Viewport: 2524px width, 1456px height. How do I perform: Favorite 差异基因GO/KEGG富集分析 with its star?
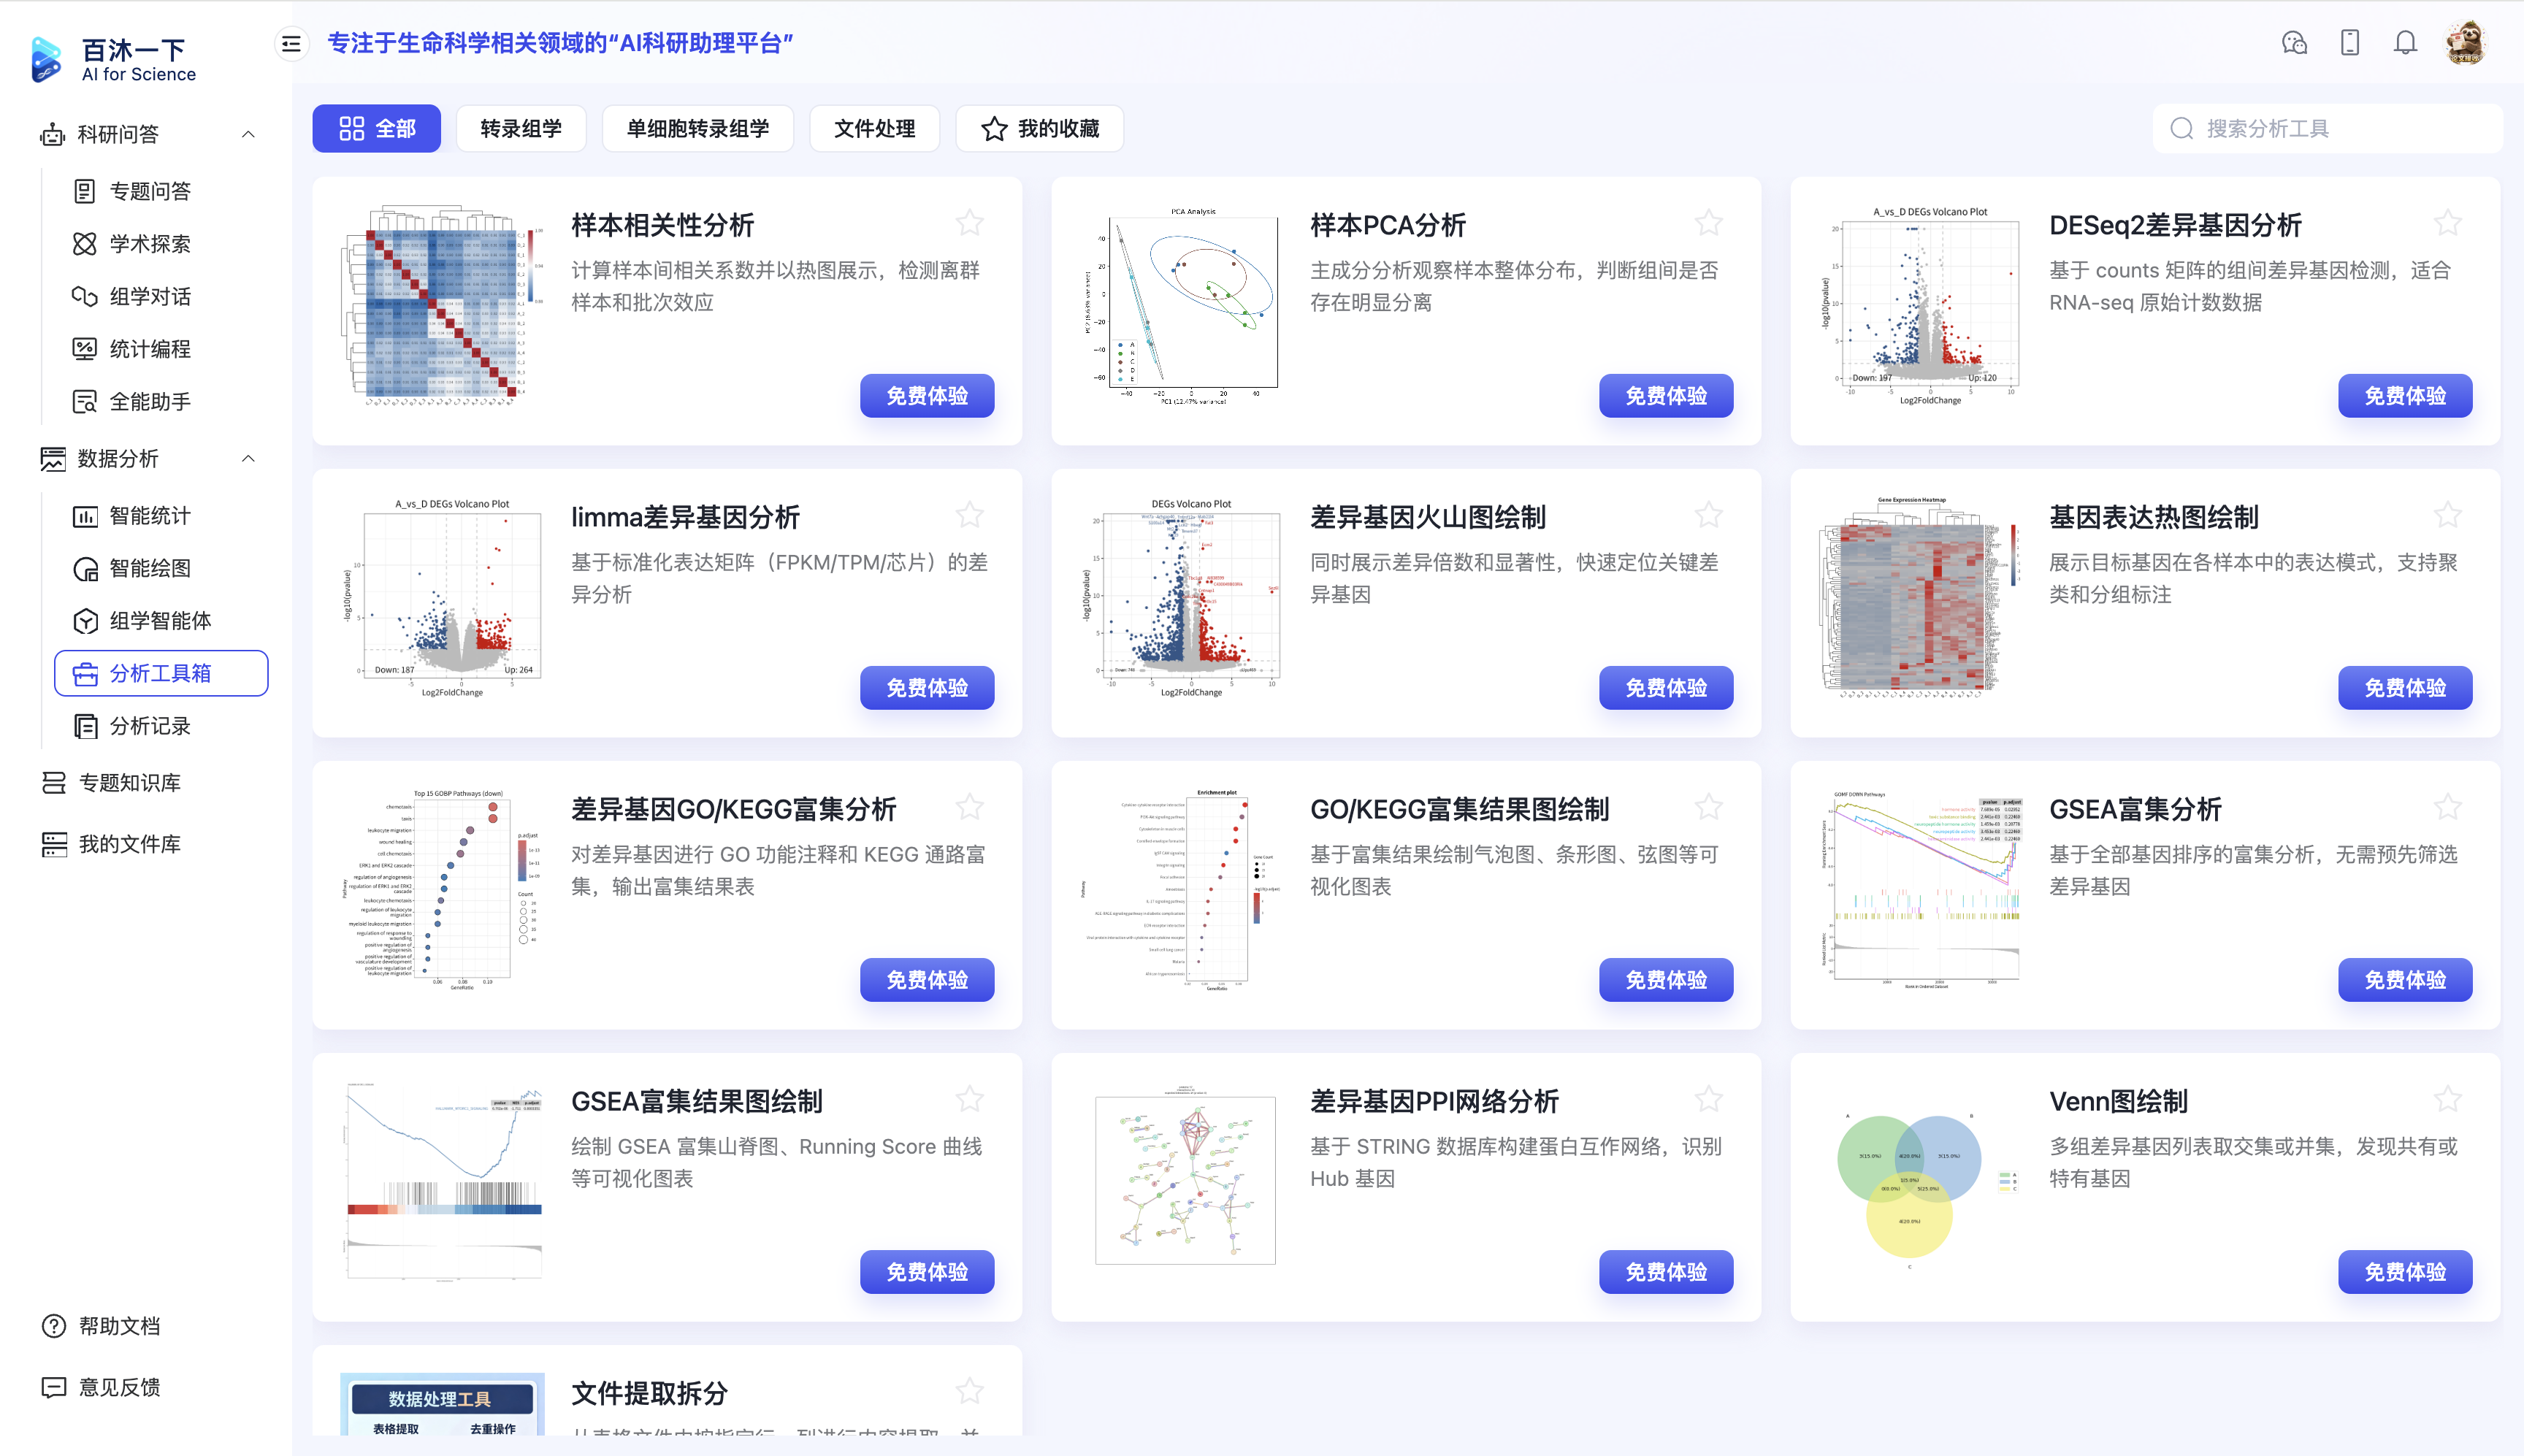point(969,807)
